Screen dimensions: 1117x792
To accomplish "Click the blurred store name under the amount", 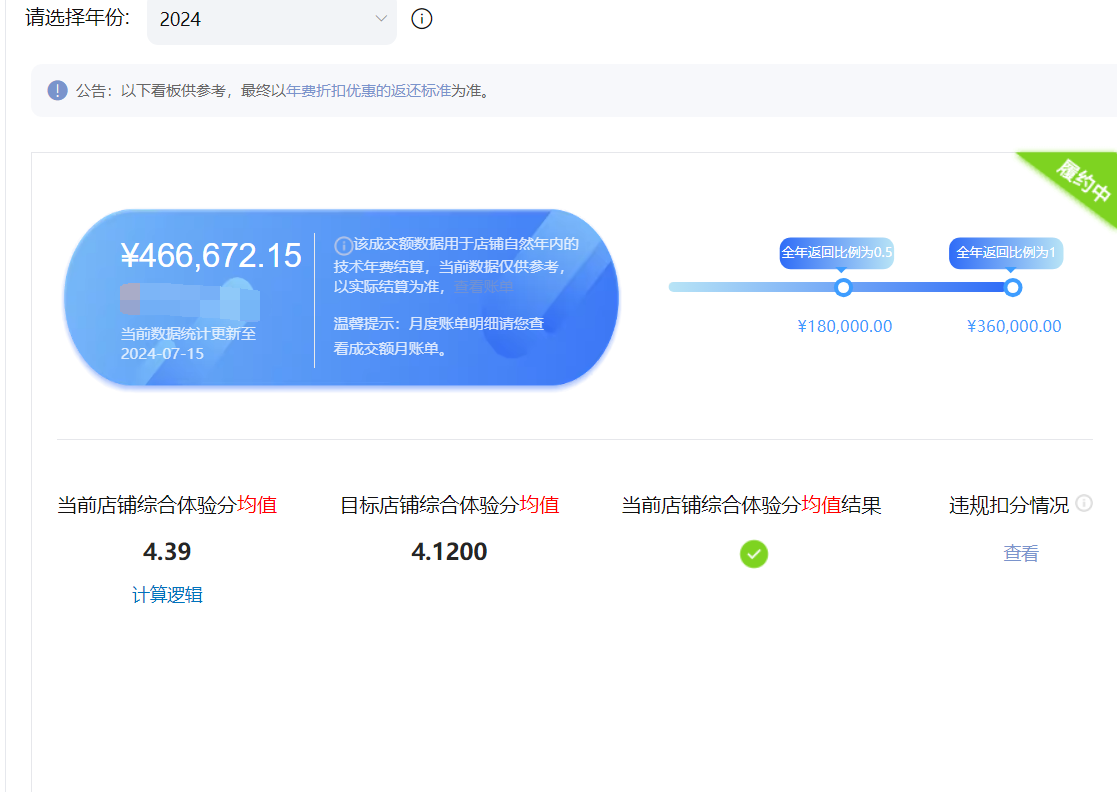I will coord(189,301).
